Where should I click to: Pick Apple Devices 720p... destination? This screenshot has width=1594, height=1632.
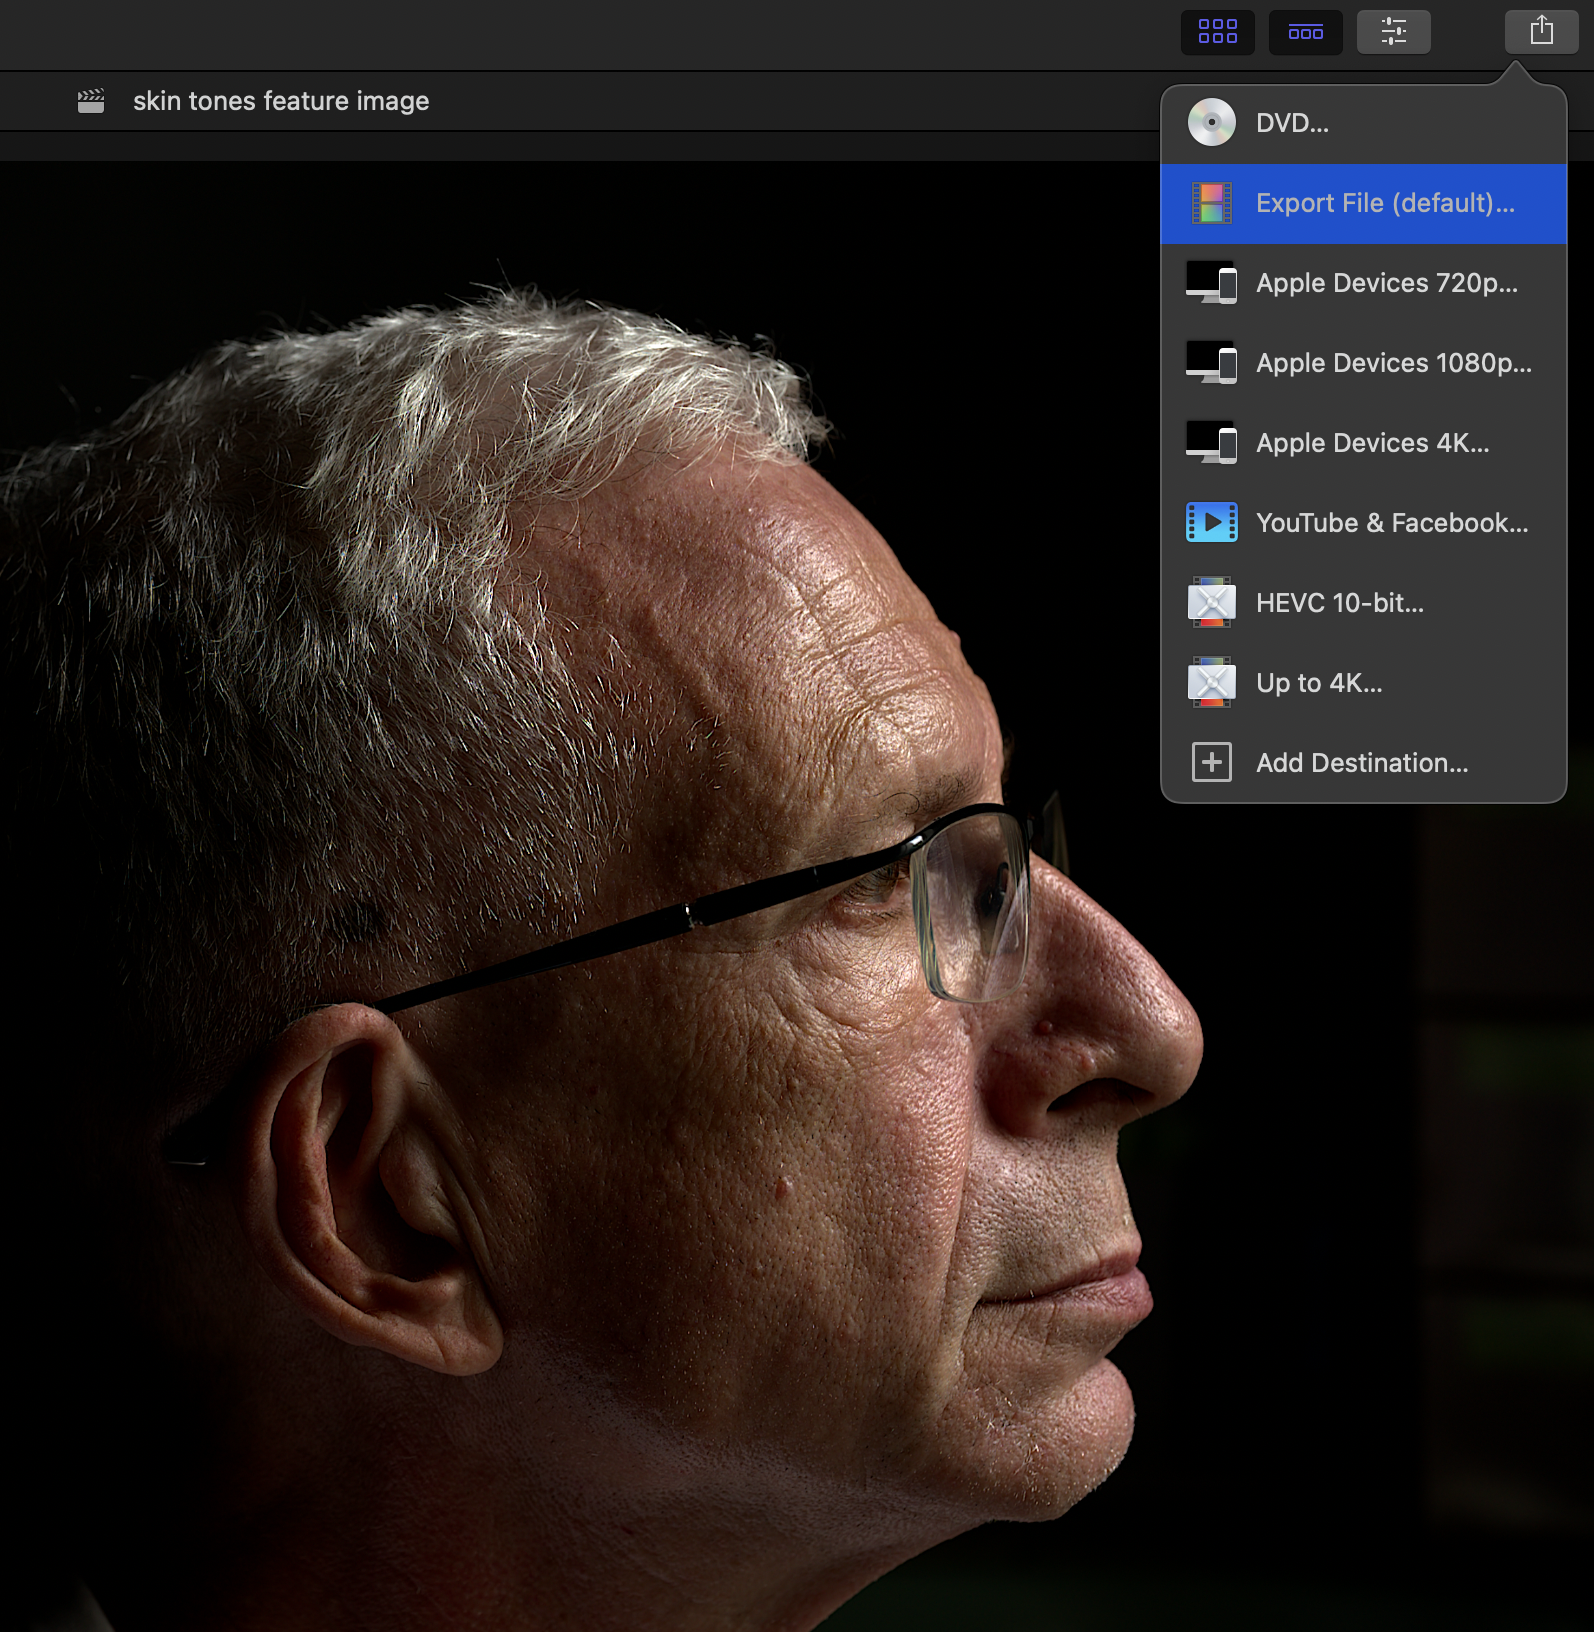[x=1386, y=283]
